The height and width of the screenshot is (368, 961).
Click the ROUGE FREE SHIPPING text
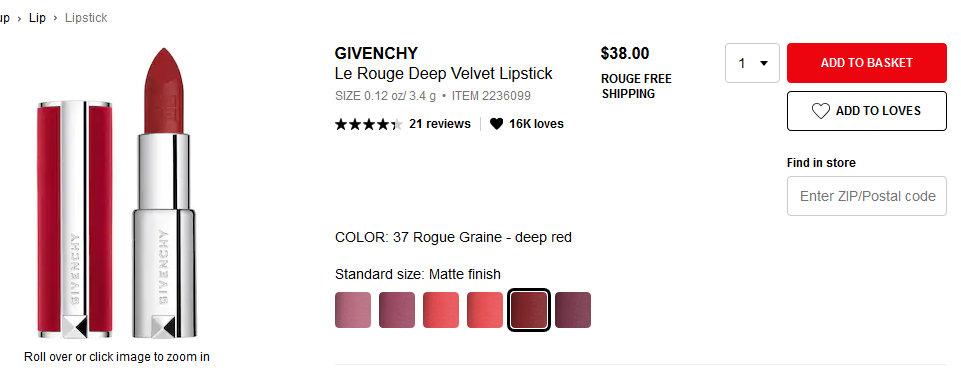point(636,86)
